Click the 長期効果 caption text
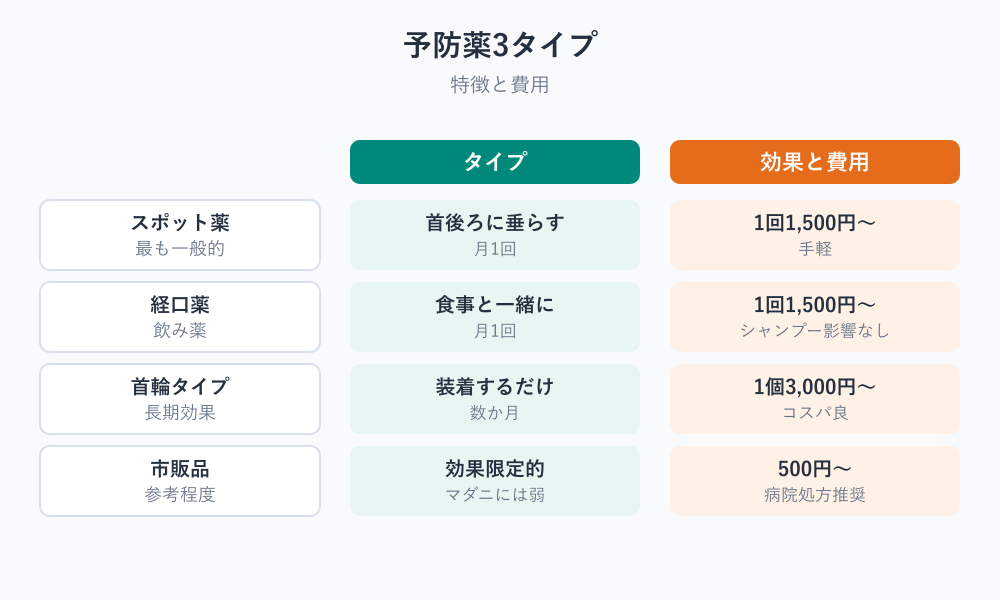This screenshot has height=600, width=1000. pos(180,413)
